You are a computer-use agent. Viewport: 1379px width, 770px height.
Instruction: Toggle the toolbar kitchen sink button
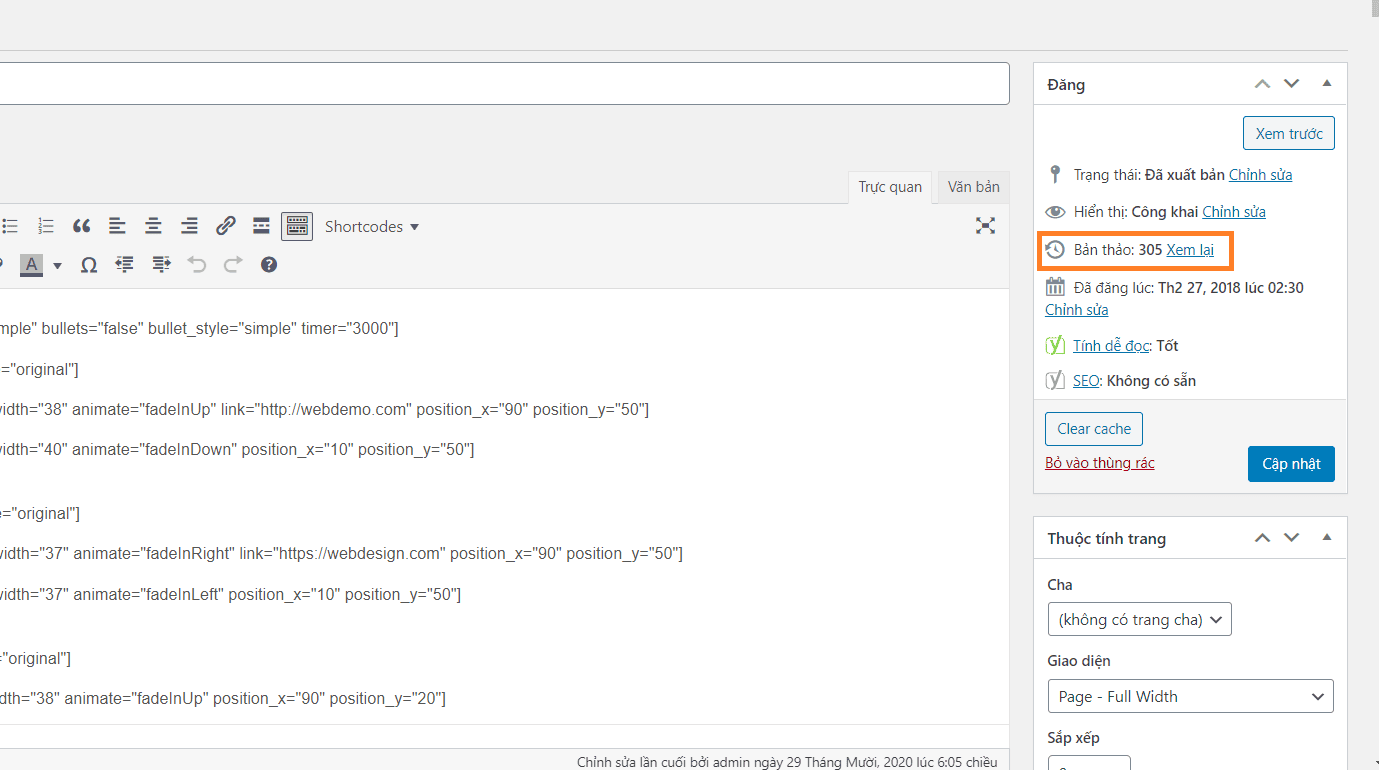pyautogui.click(x=297, y=226)
